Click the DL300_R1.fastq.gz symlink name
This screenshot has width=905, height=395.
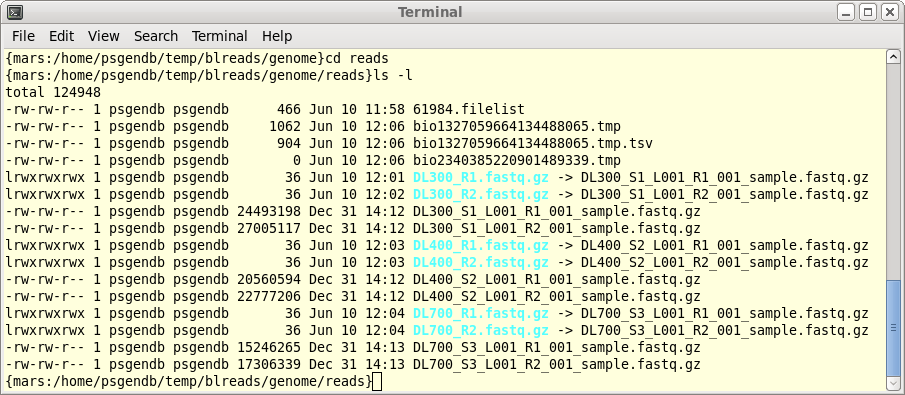tap(481, 177)
